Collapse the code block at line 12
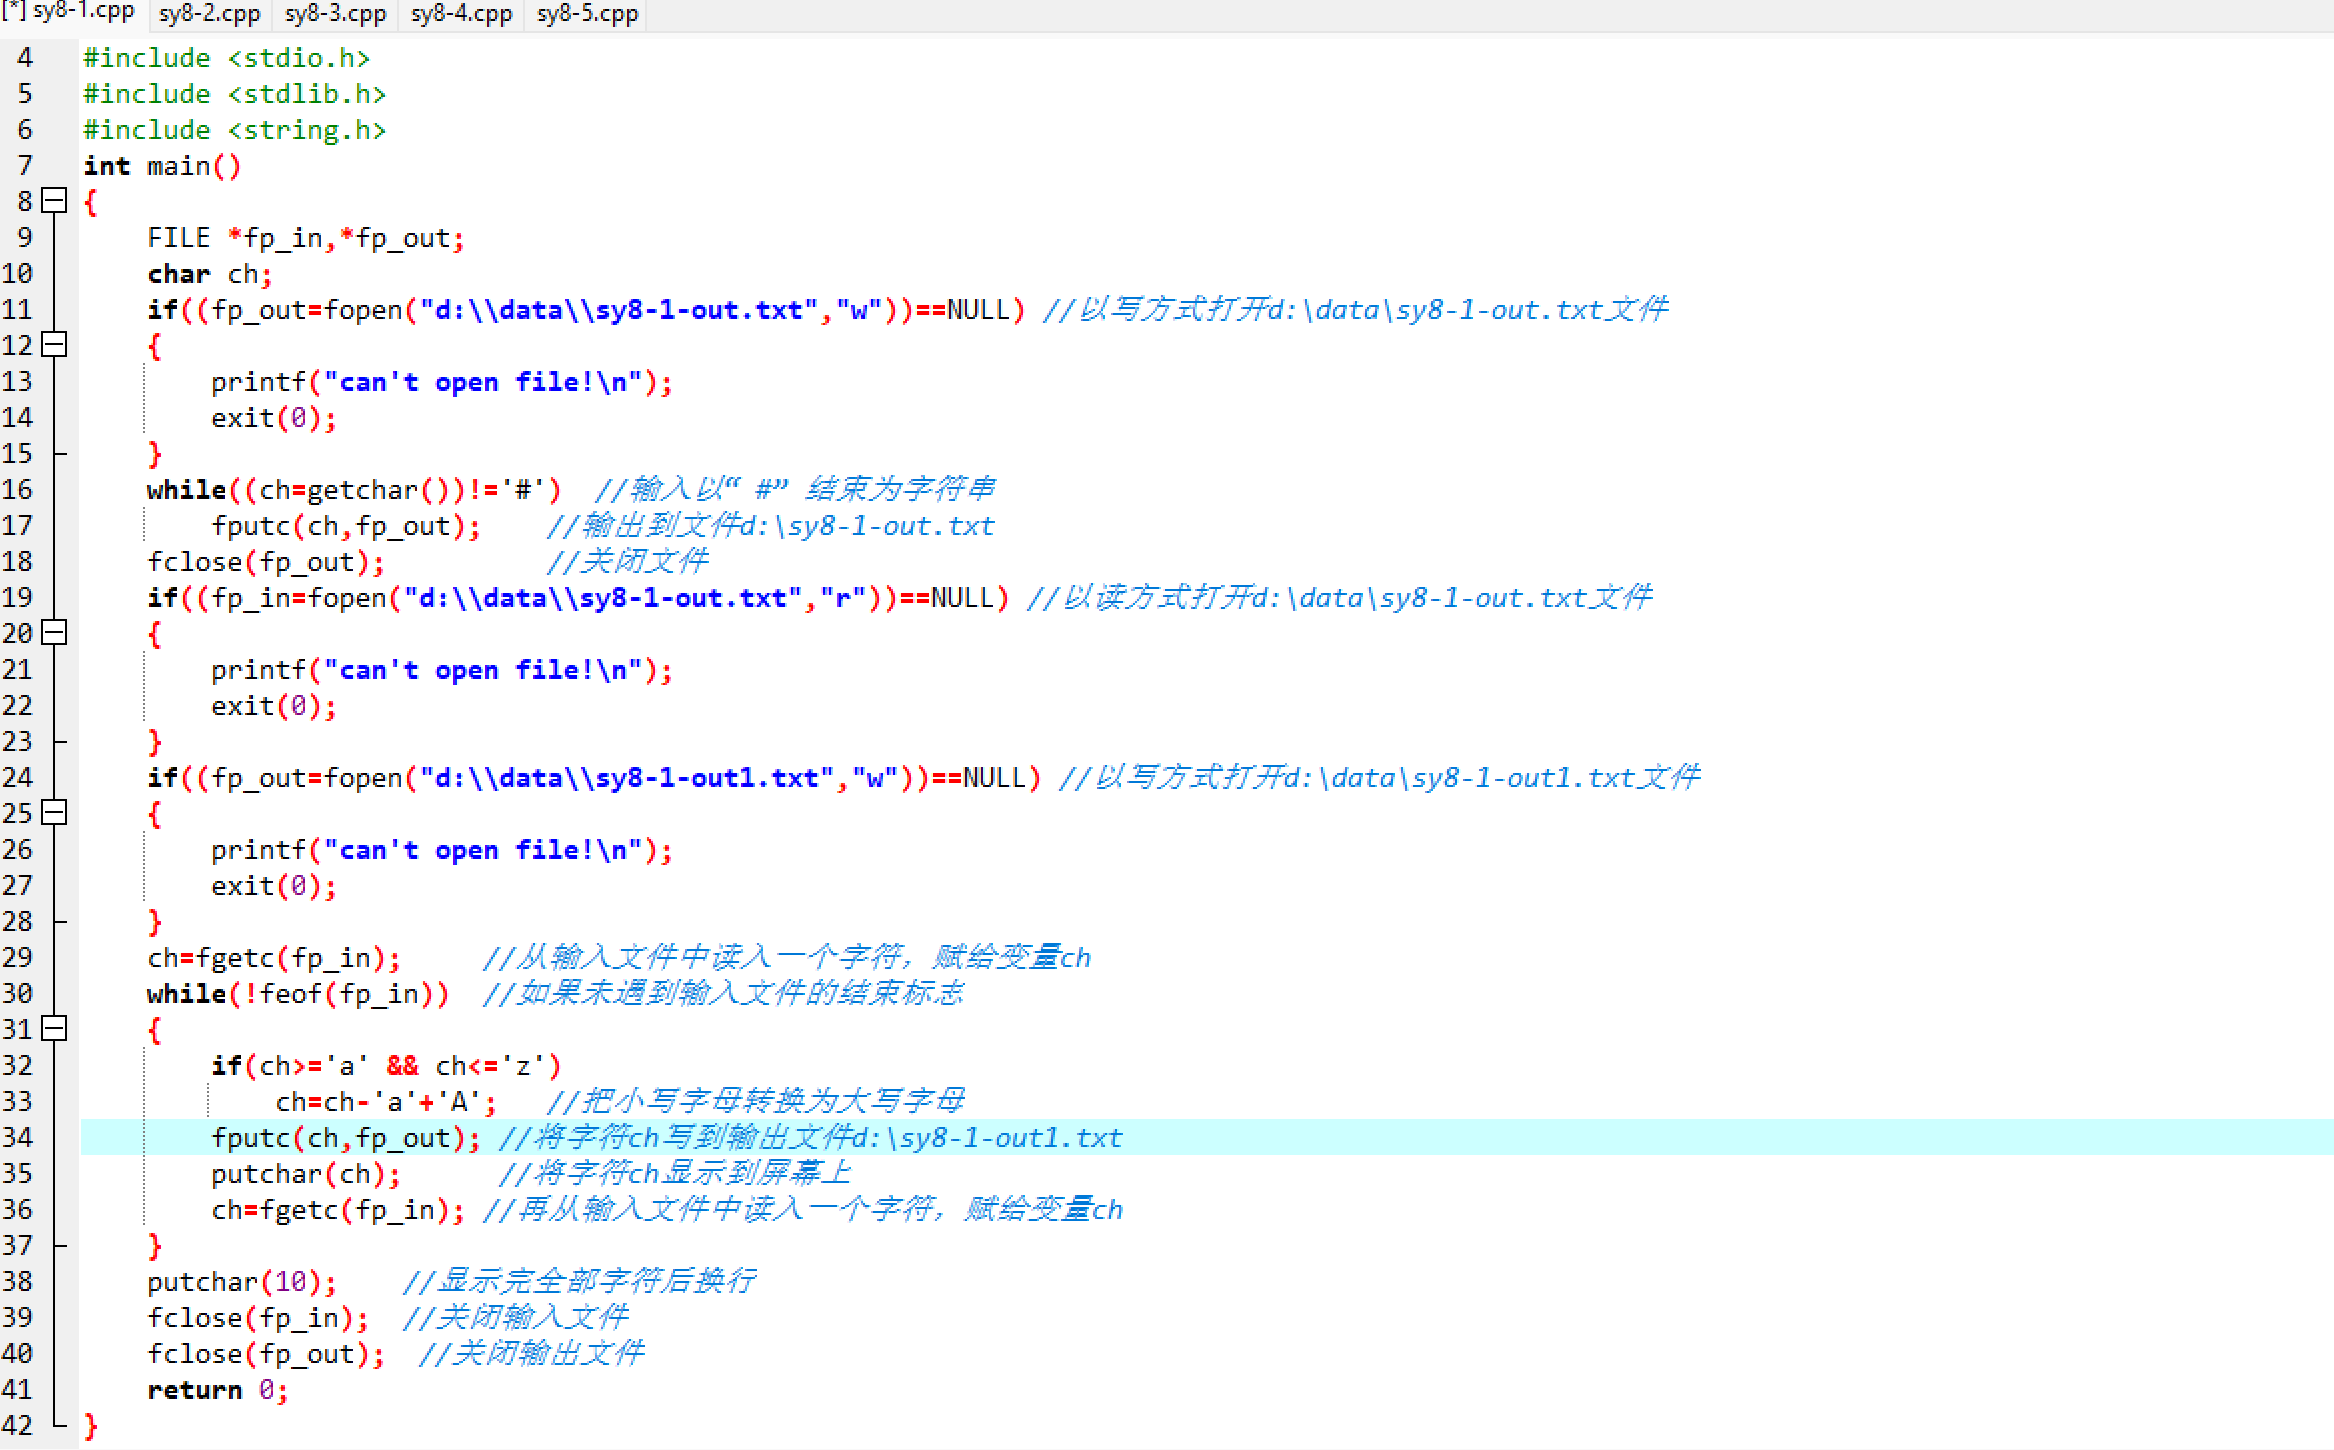The image size is (2334, 1450). [x=54, y=345]
